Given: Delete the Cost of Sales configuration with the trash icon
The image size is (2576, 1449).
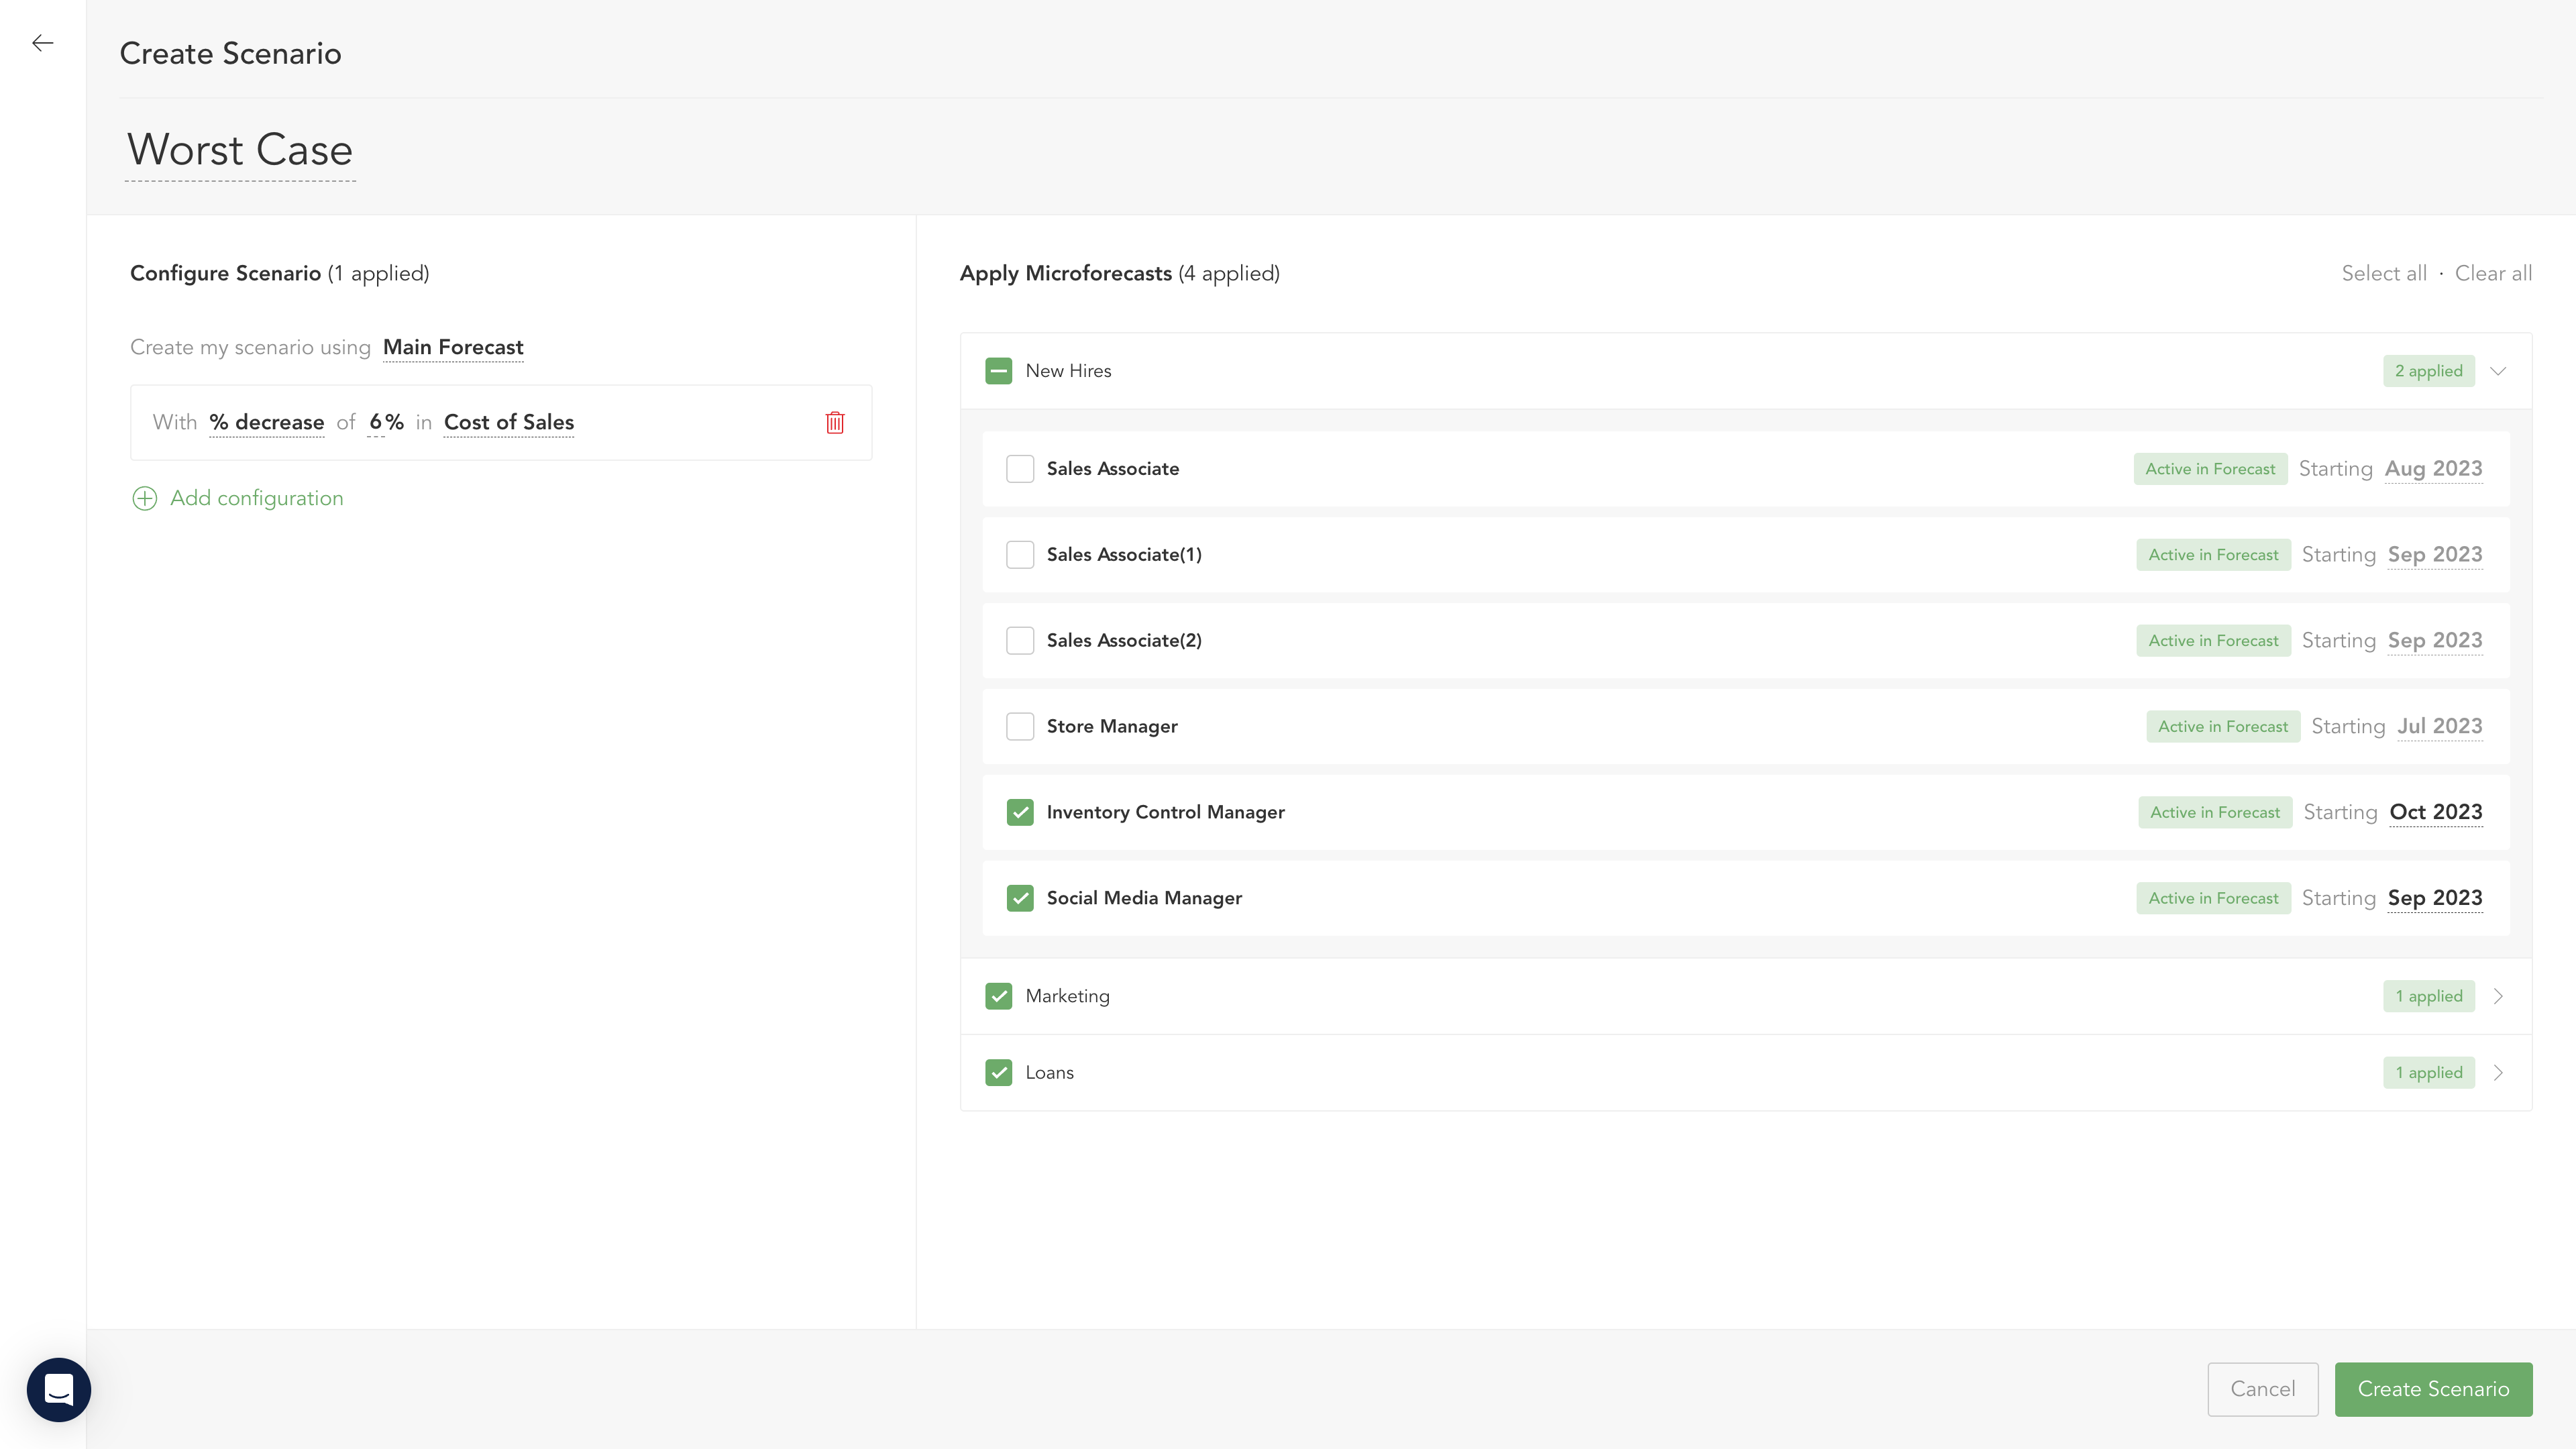Looking at the screenshot, I should (835, 422).
